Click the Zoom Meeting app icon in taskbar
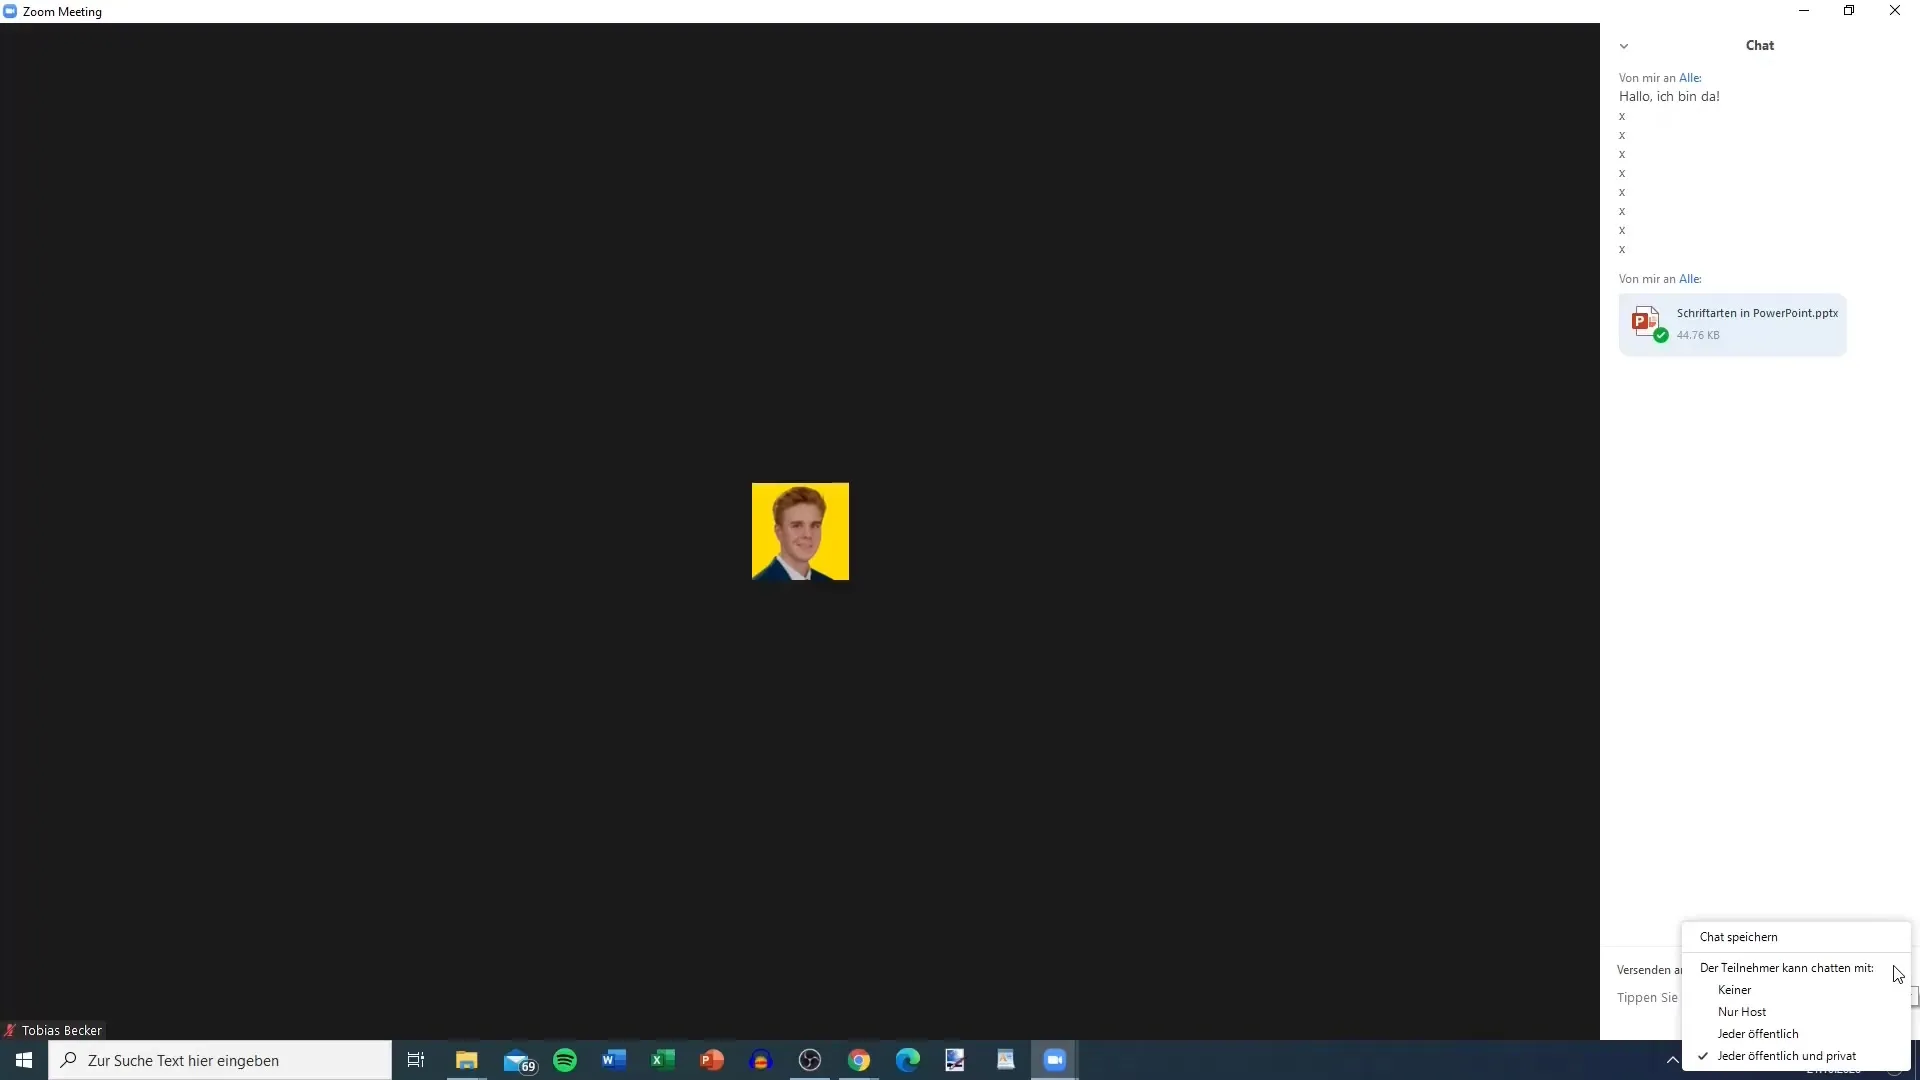This screenshot has height=1080, width=1920. (1055, 1060)
